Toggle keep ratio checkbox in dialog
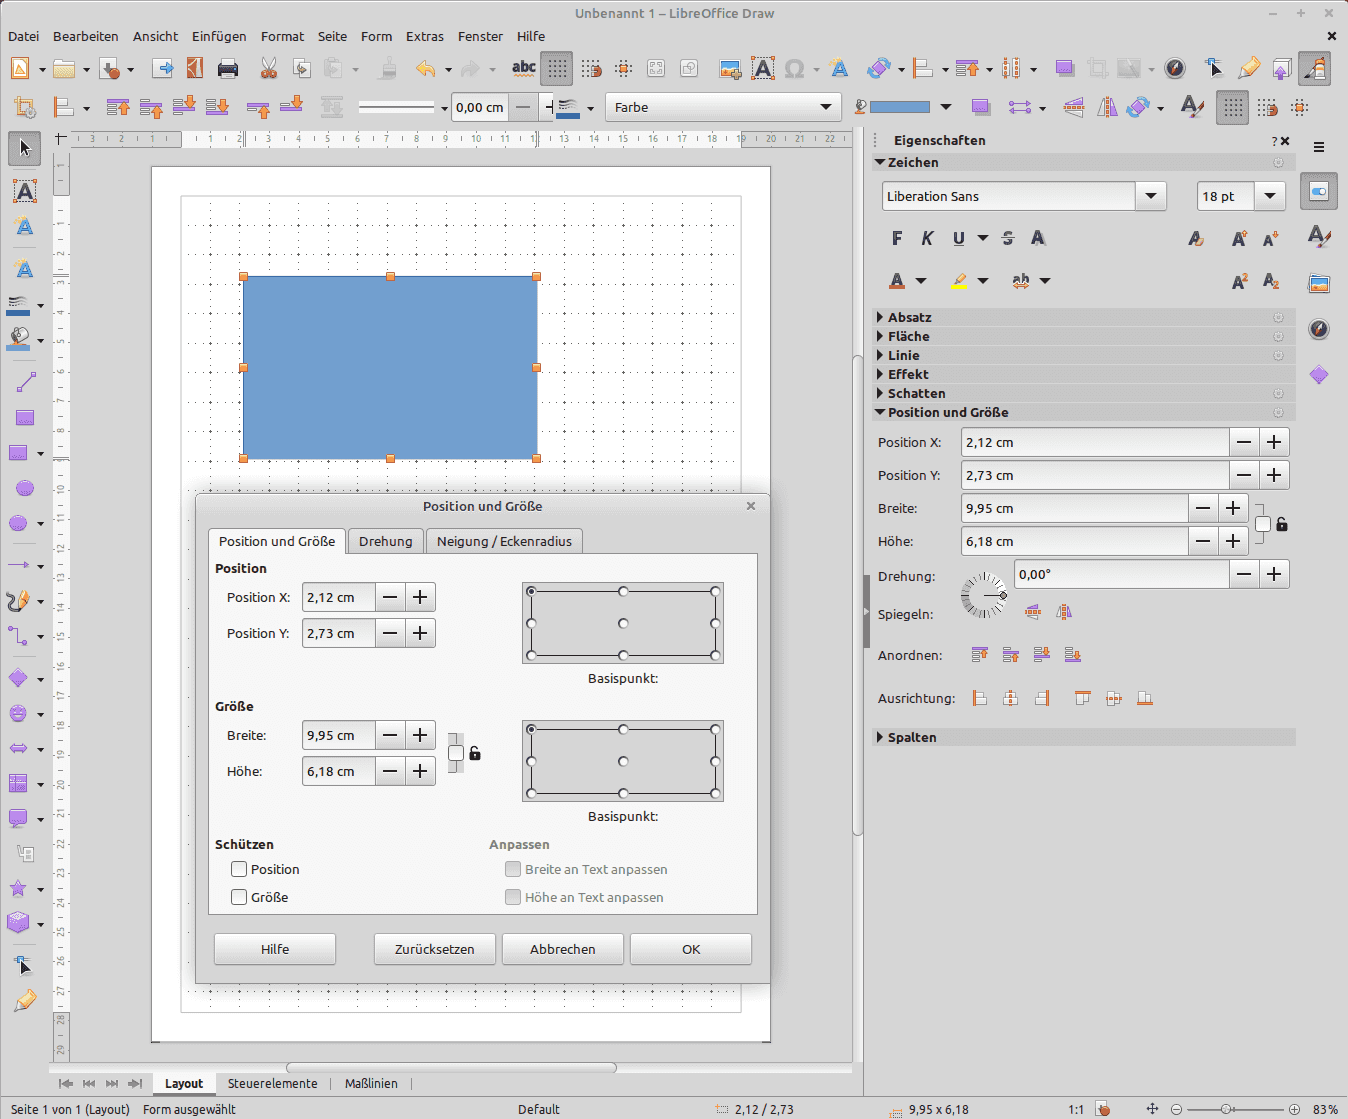This screenshot has height=1119, width=1348. click(456, 753)
